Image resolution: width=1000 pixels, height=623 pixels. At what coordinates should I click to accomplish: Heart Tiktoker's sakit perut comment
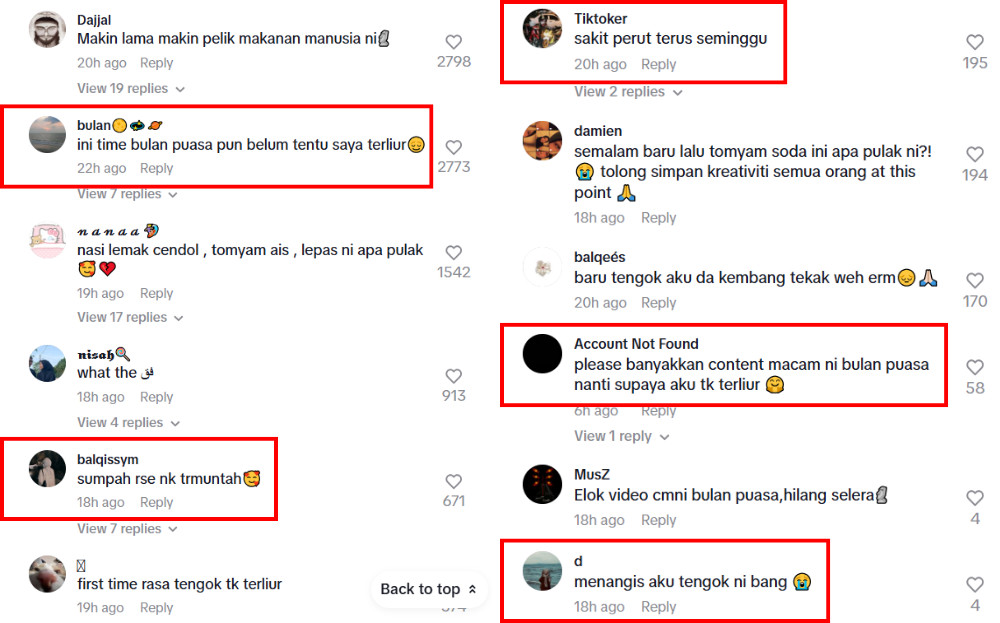tap(974, 42)
